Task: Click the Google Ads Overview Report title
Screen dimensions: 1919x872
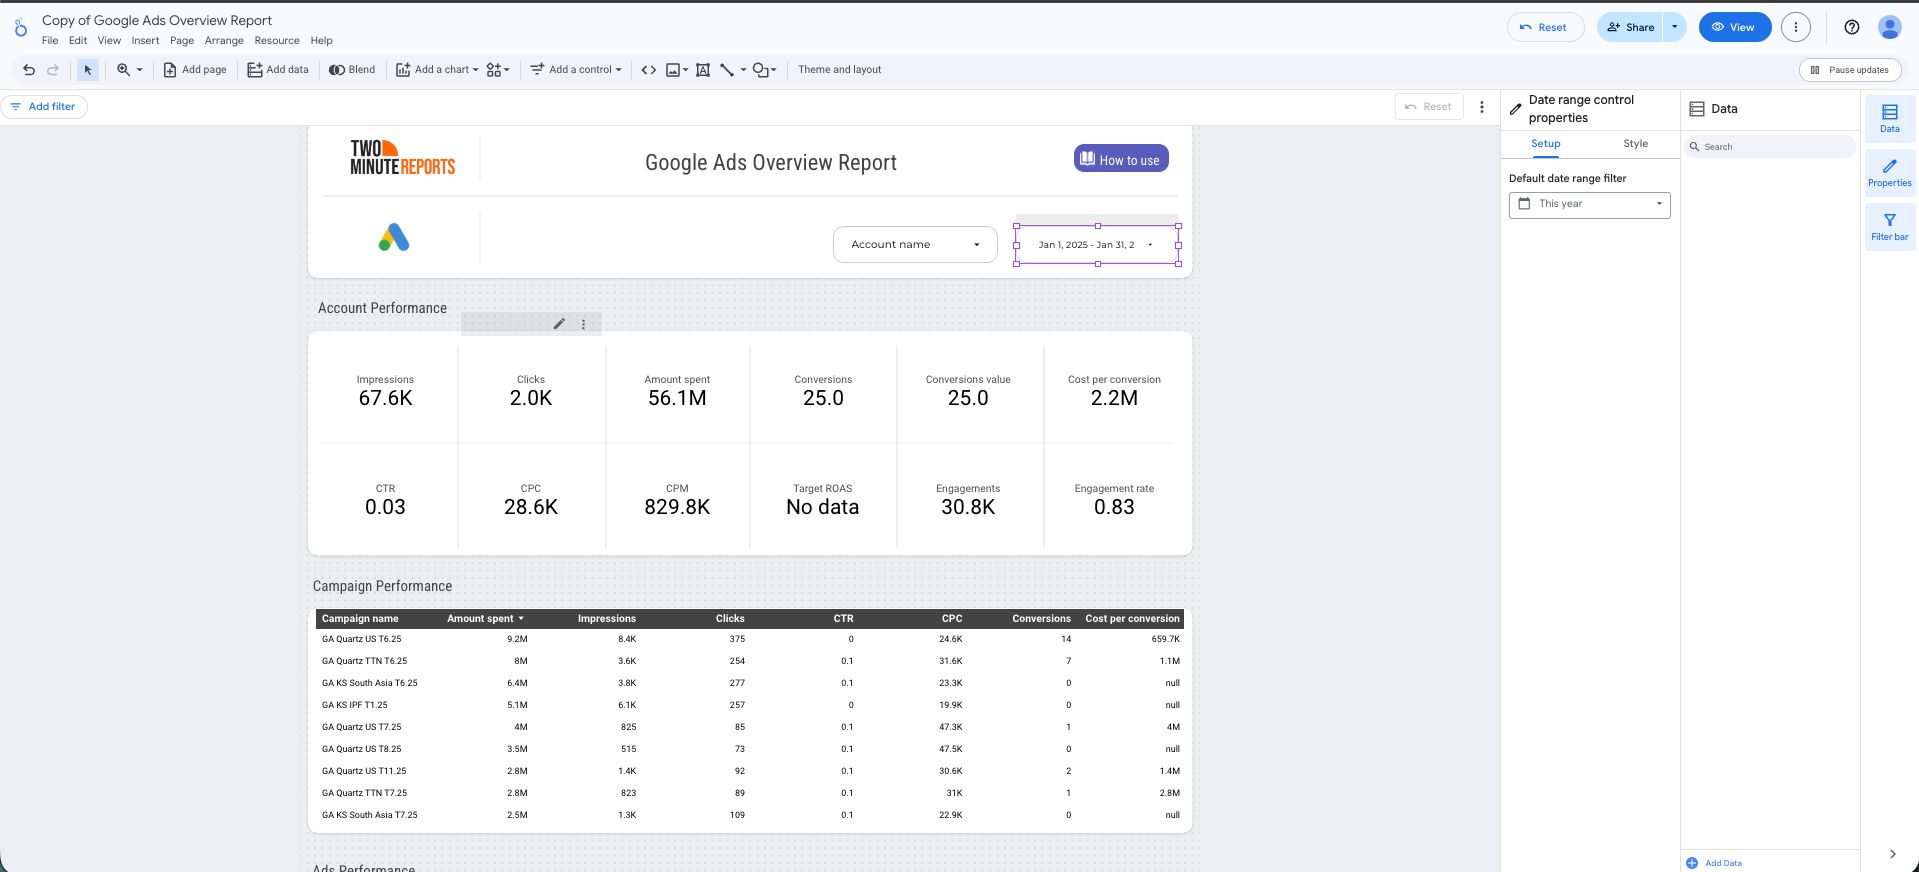Action: coord(771,163)
